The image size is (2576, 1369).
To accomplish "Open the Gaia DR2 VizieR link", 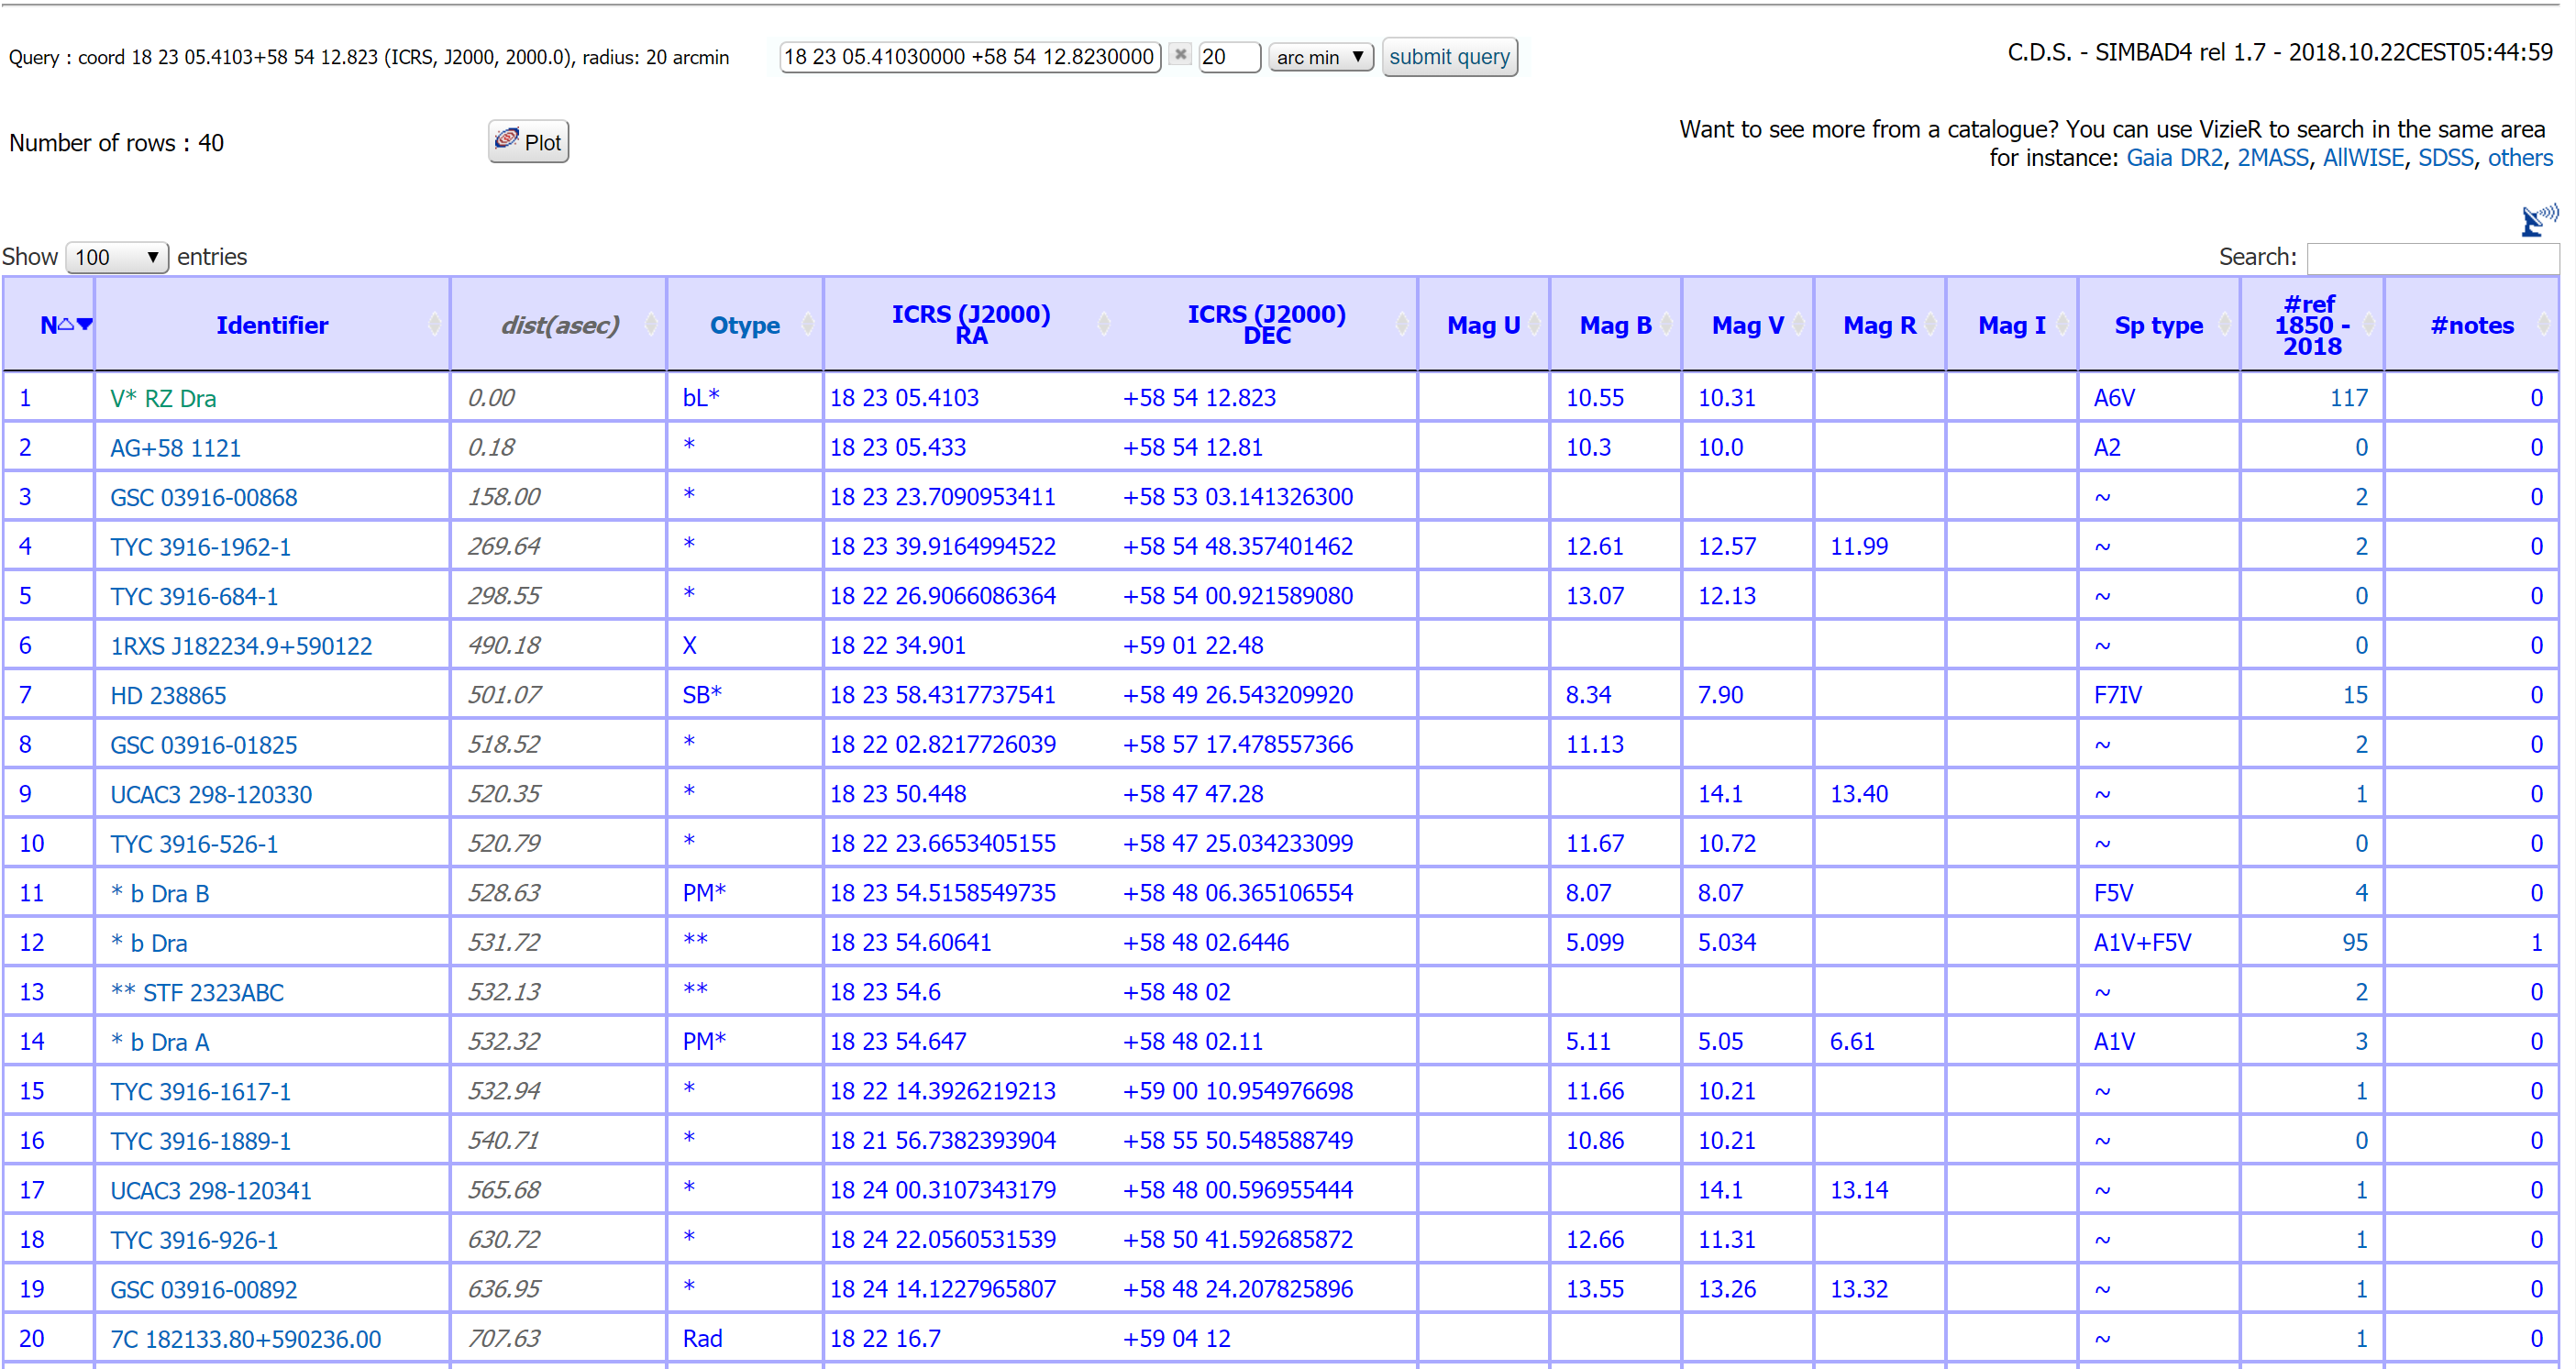I will [2173, 158].
